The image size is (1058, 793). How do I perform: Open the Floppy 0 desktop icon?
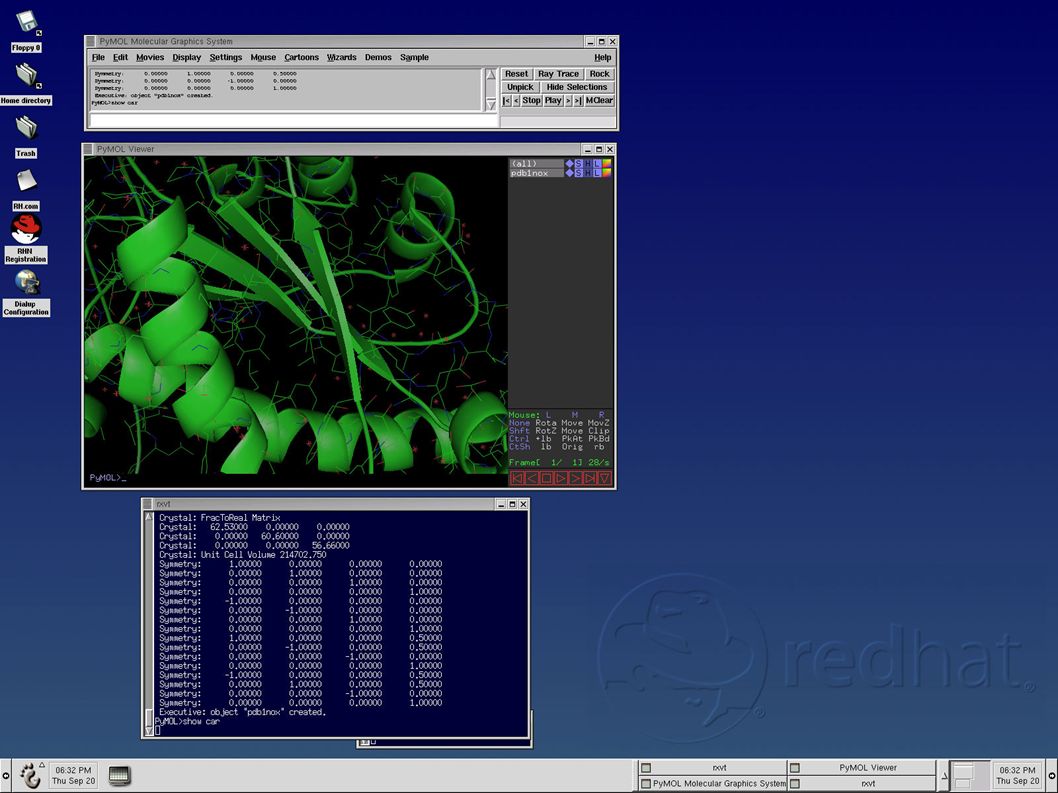(26, 30)
